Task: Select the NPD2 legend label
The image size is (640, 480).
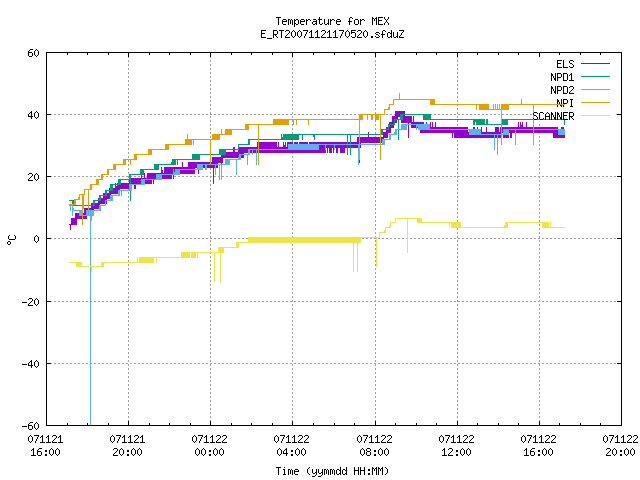Action: coord(562,90)
